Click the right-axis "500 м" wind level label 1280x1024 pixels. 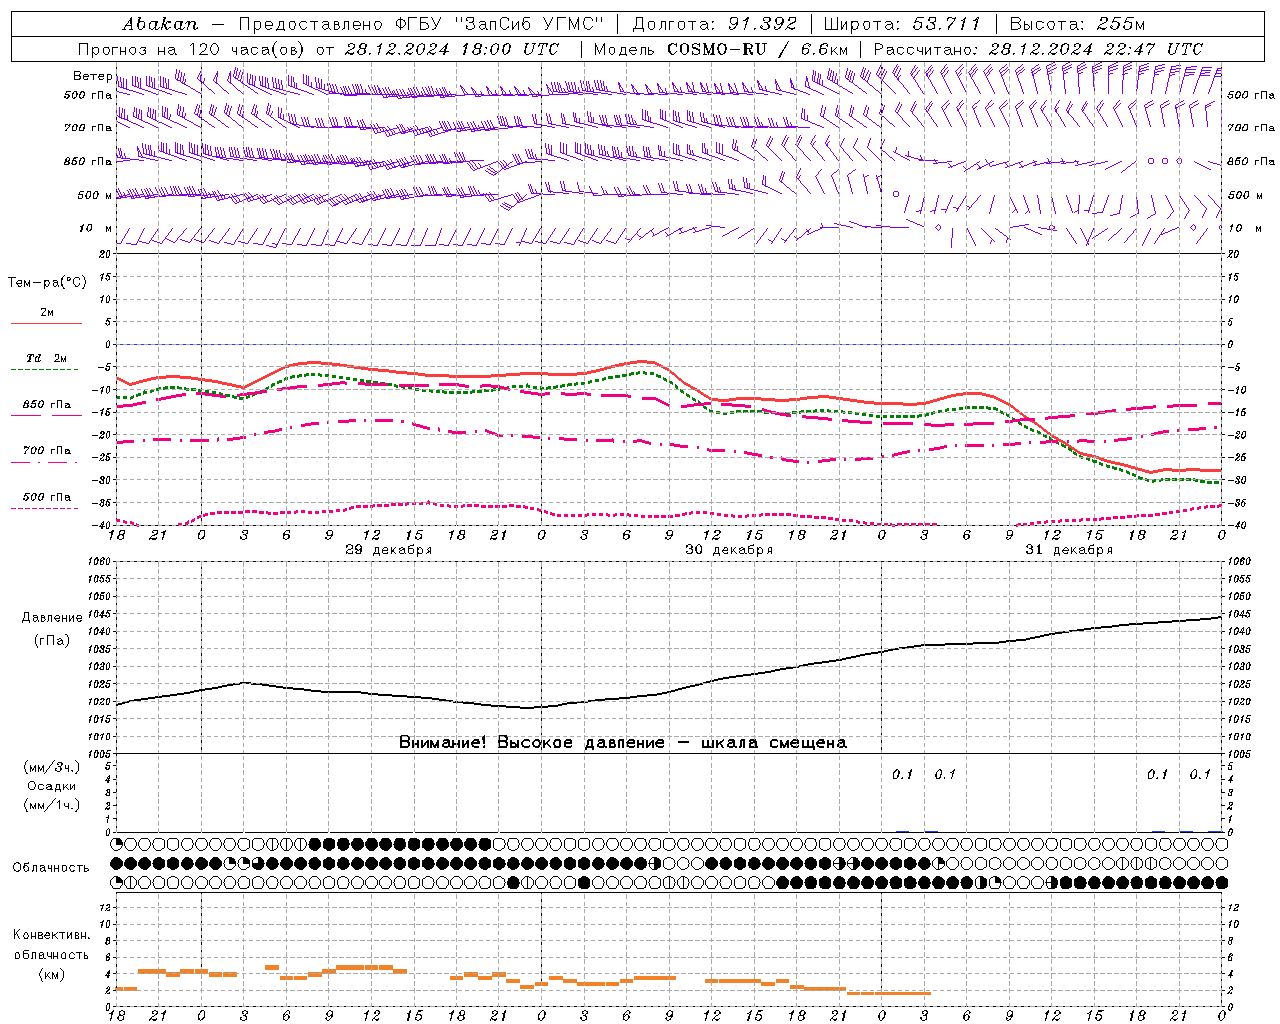pyautogui.click(x=1244, y=196)
